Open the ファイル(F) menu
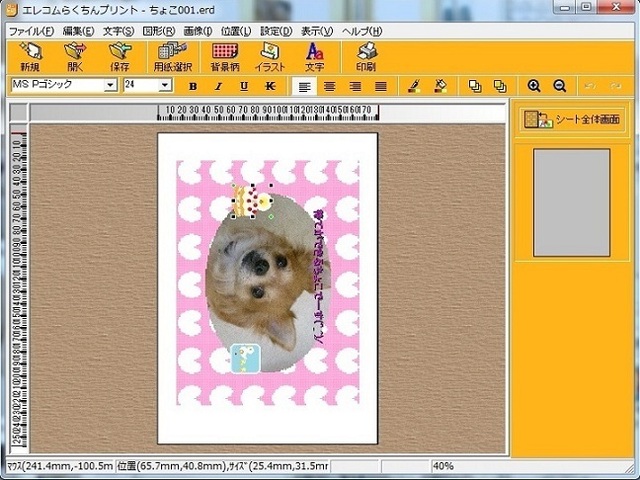 (x=31, y=31)
